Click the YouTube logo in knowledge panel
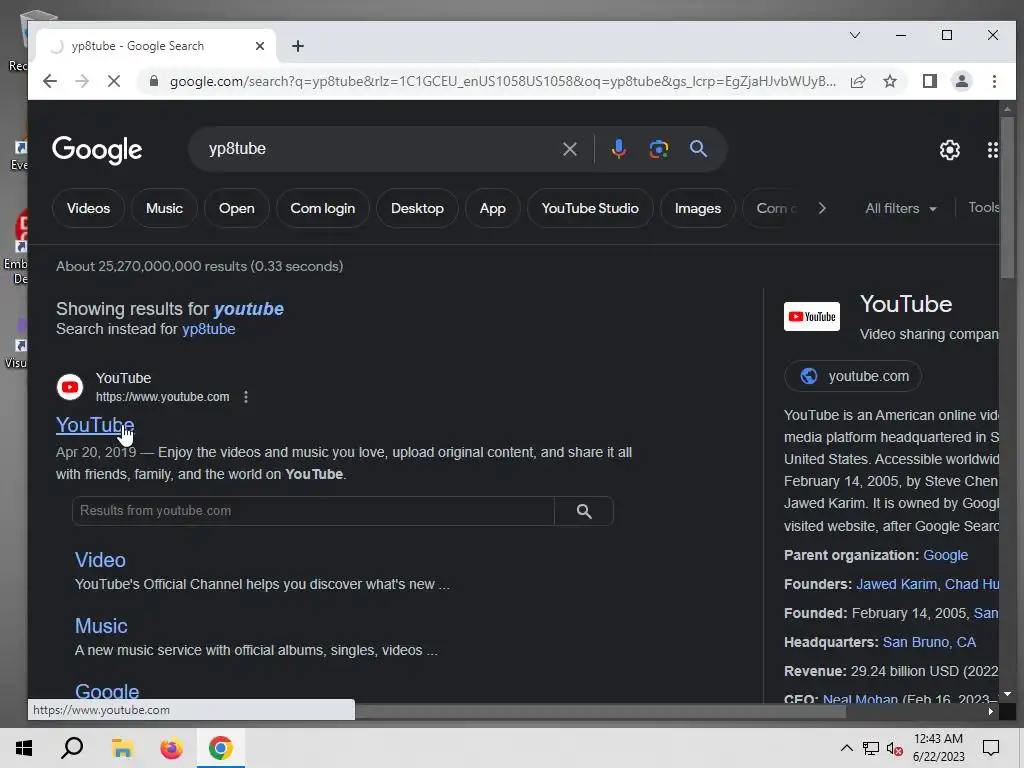This screenshot has width=1024, height=768. pos(812,317)
